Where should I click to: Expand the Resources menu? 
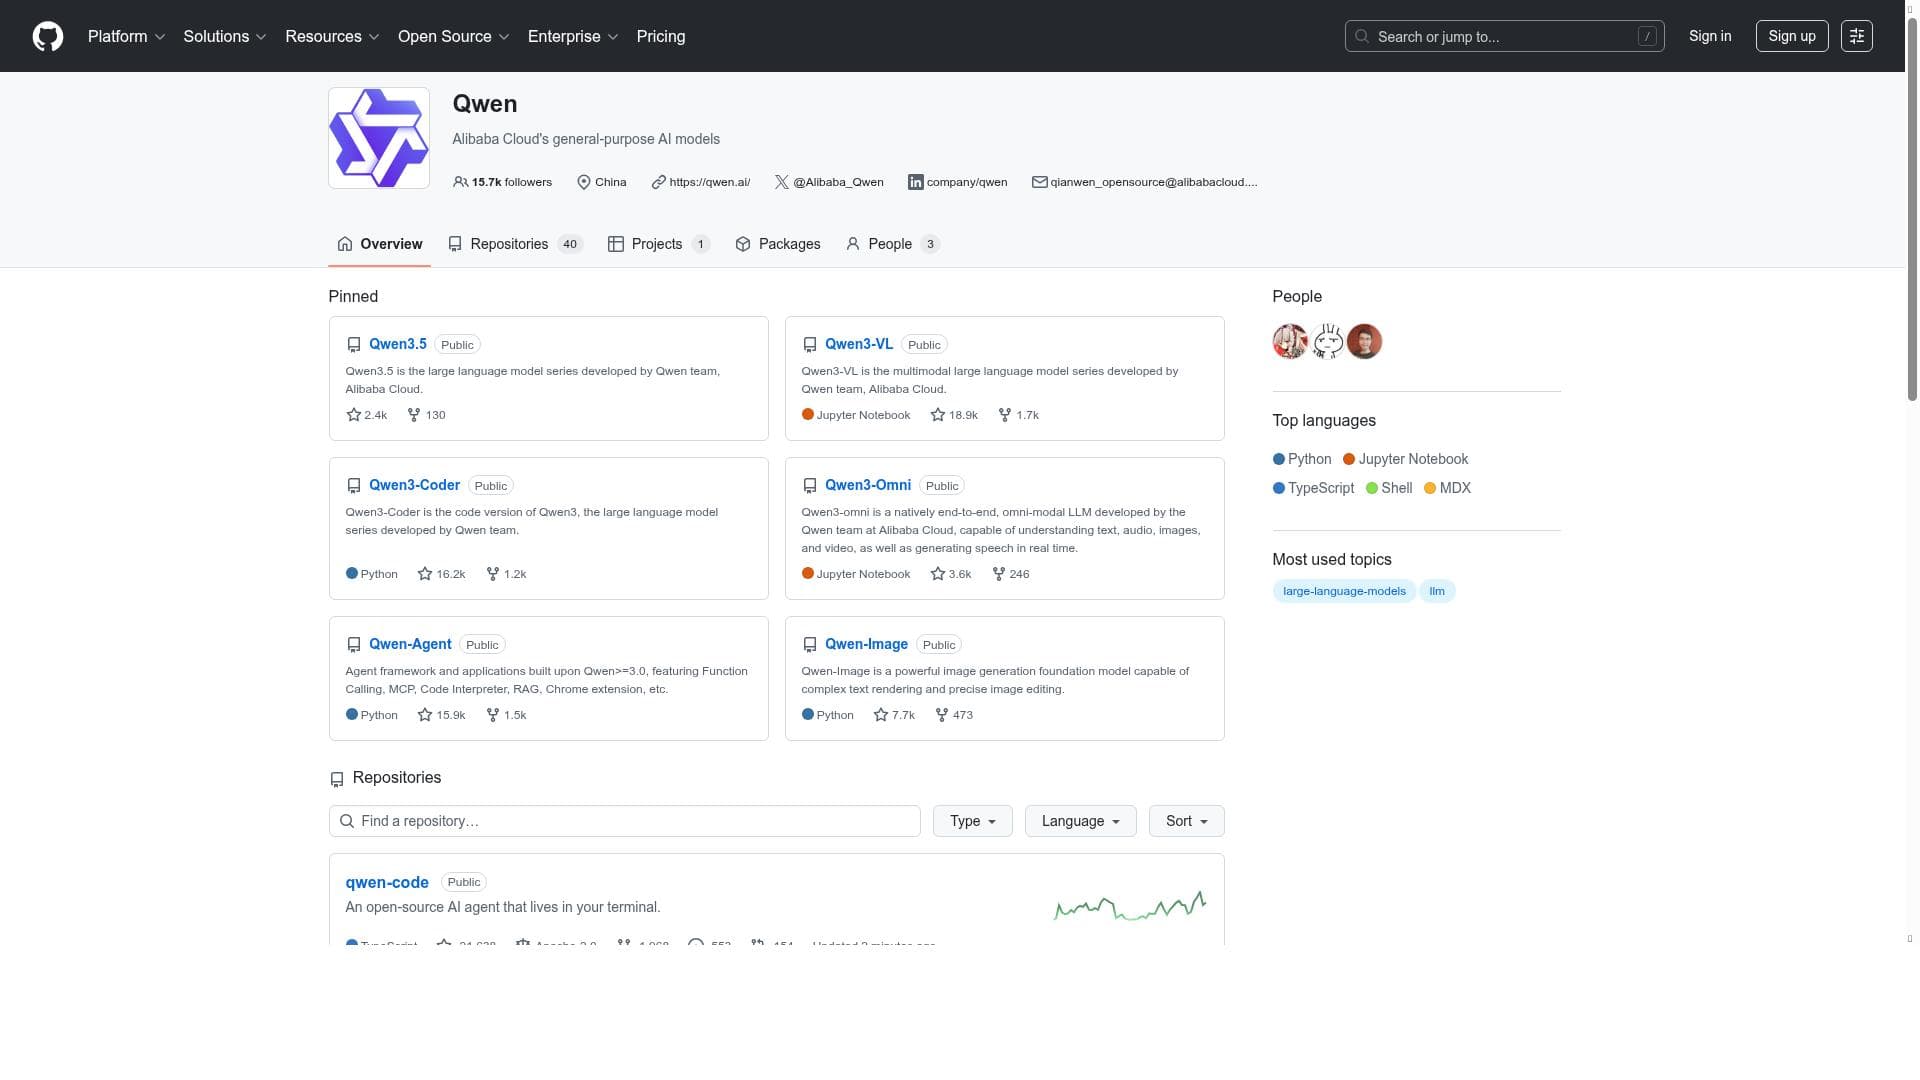pos(332,36)
